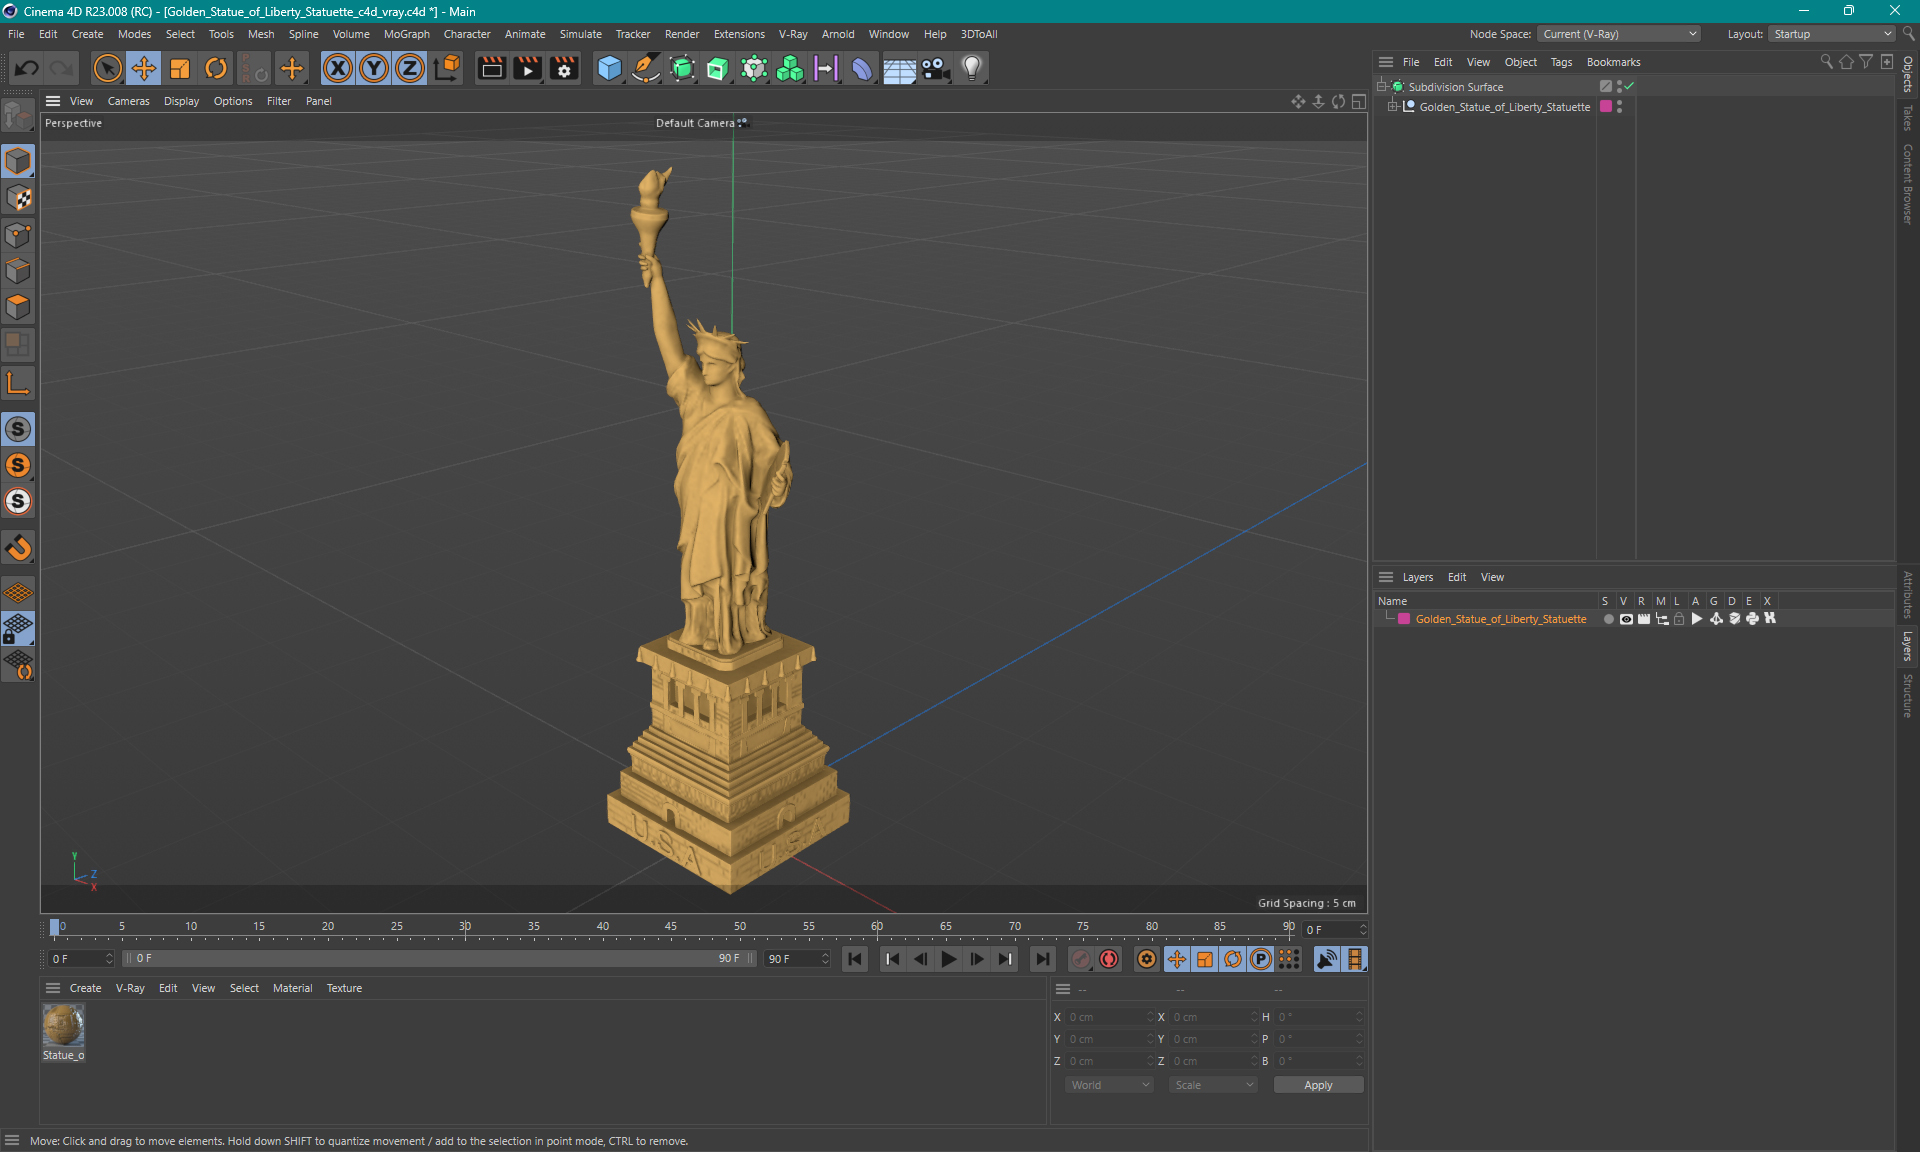The height and width of the screenshot is (1152, 1920).
Task: Open World coordinate dropdown
Action: (1109, 1085)
